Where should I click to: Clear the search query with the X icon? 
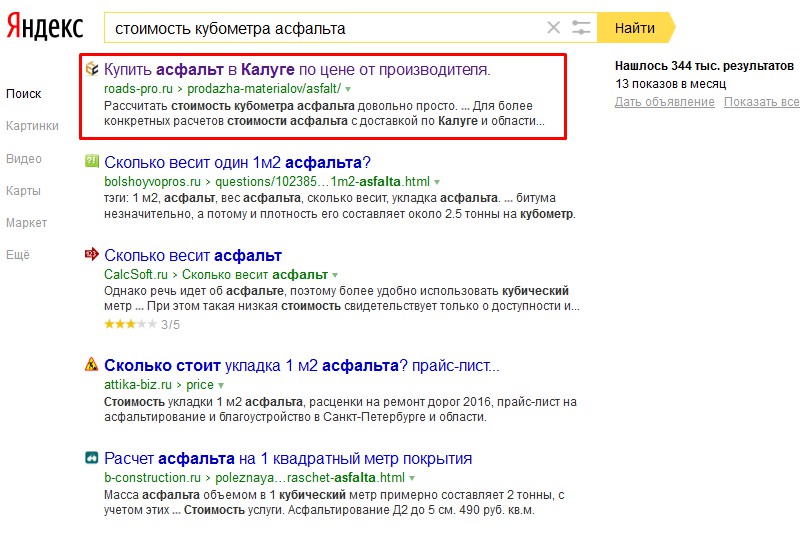point(554,28)
